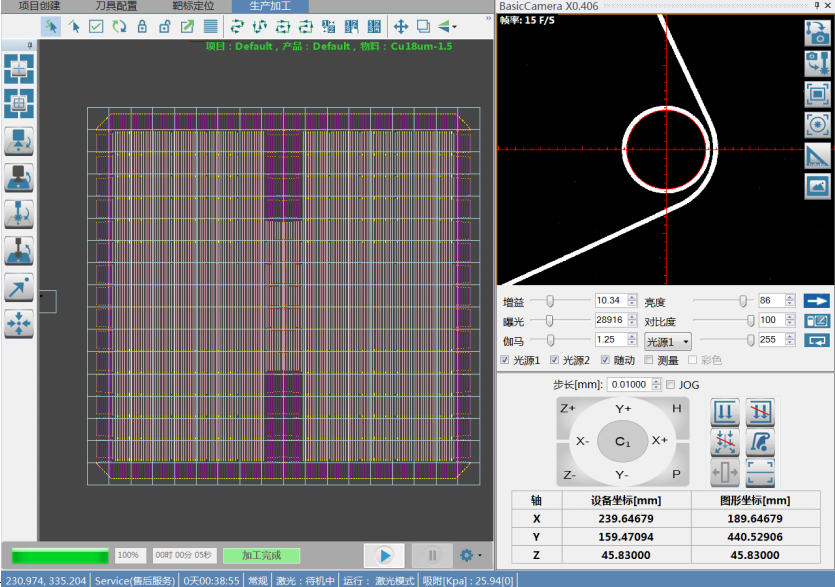Click the C1 center jog button
The width and height of the screenshot is (835, 587).
tap(622, 441)
